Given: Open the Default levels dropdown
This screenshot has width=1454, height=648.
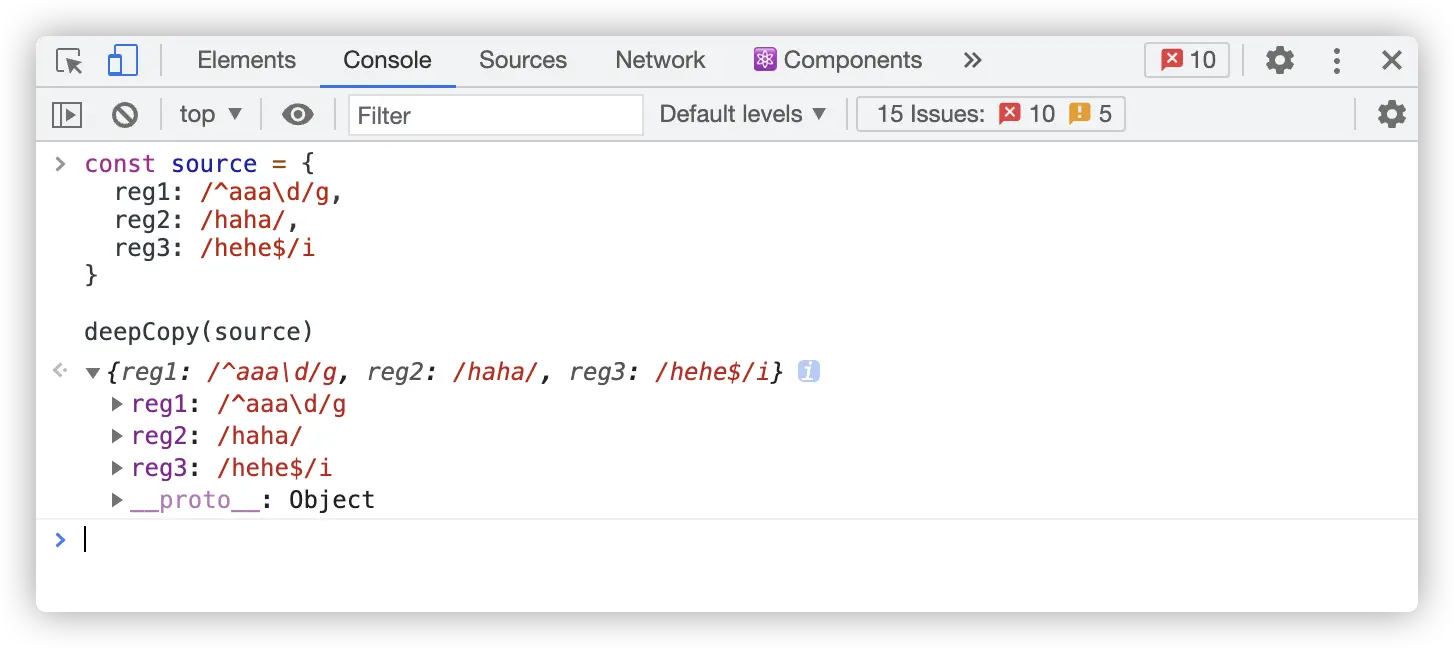Looking at the screenshot, I should pyautogui.click(x=743, y=115).
